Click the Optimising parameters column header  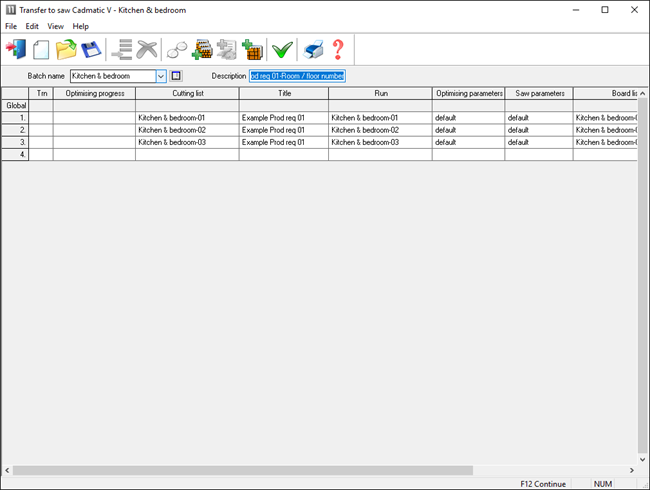(x=468, y=93)
